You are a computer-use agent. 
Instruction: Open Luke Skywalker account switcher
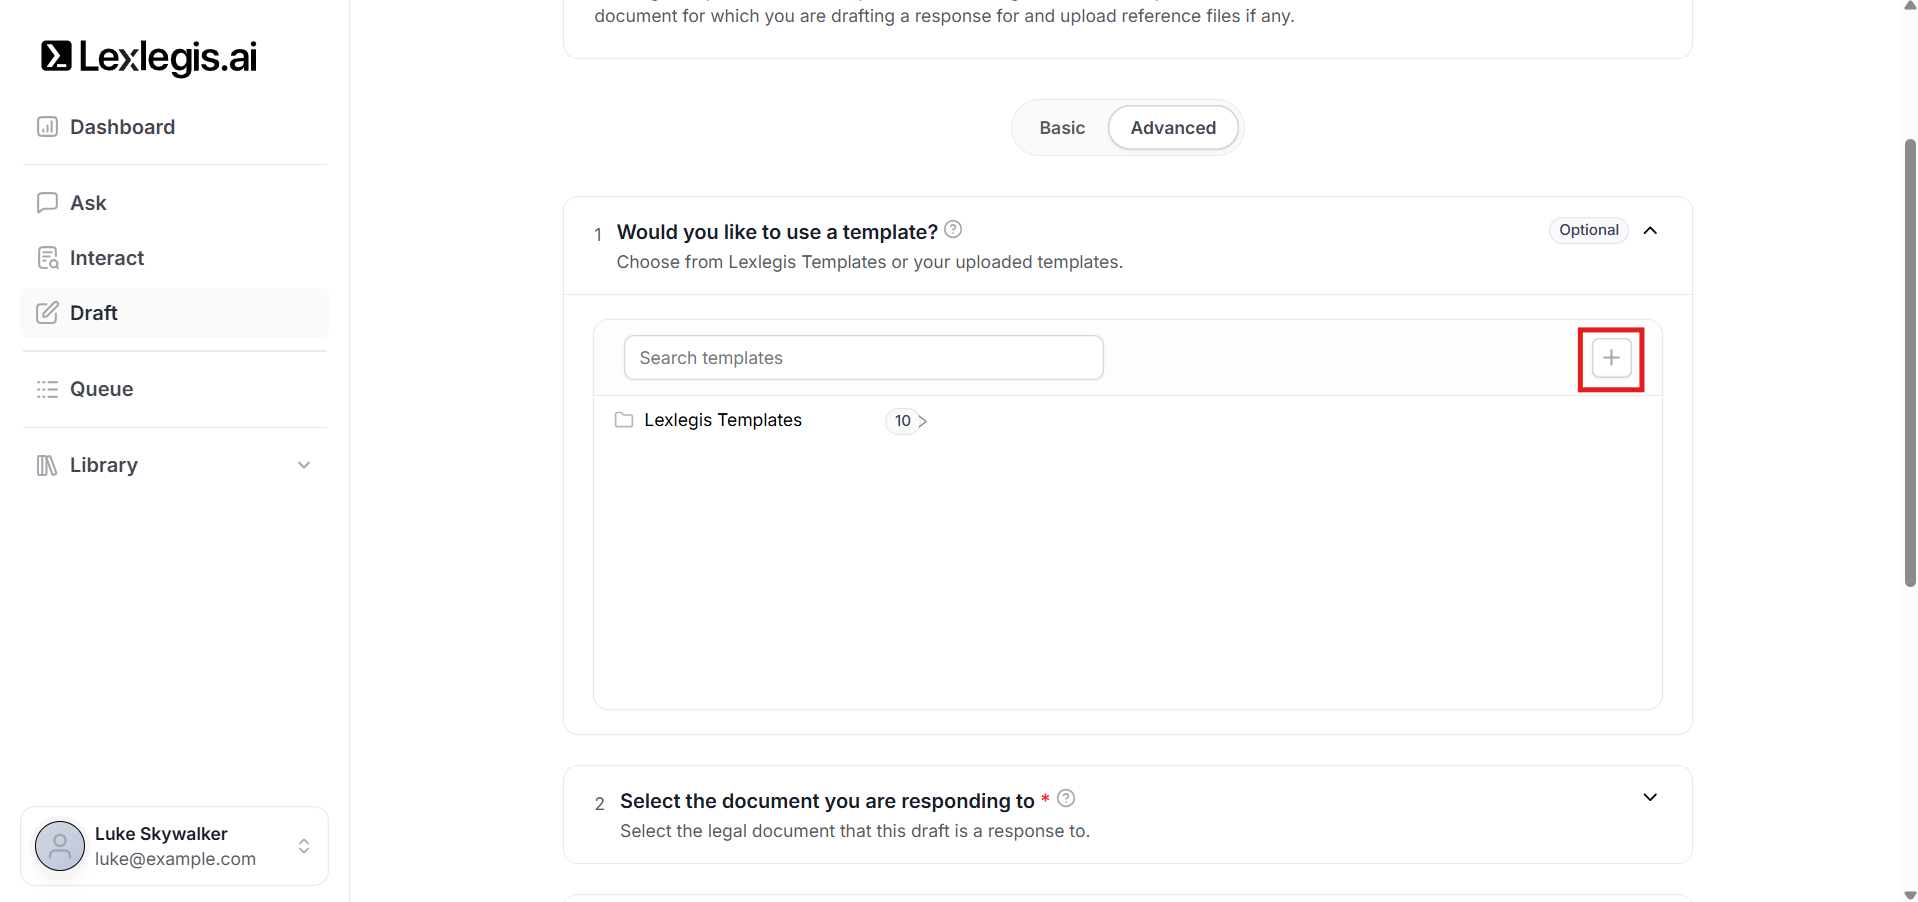click(304, 846)
